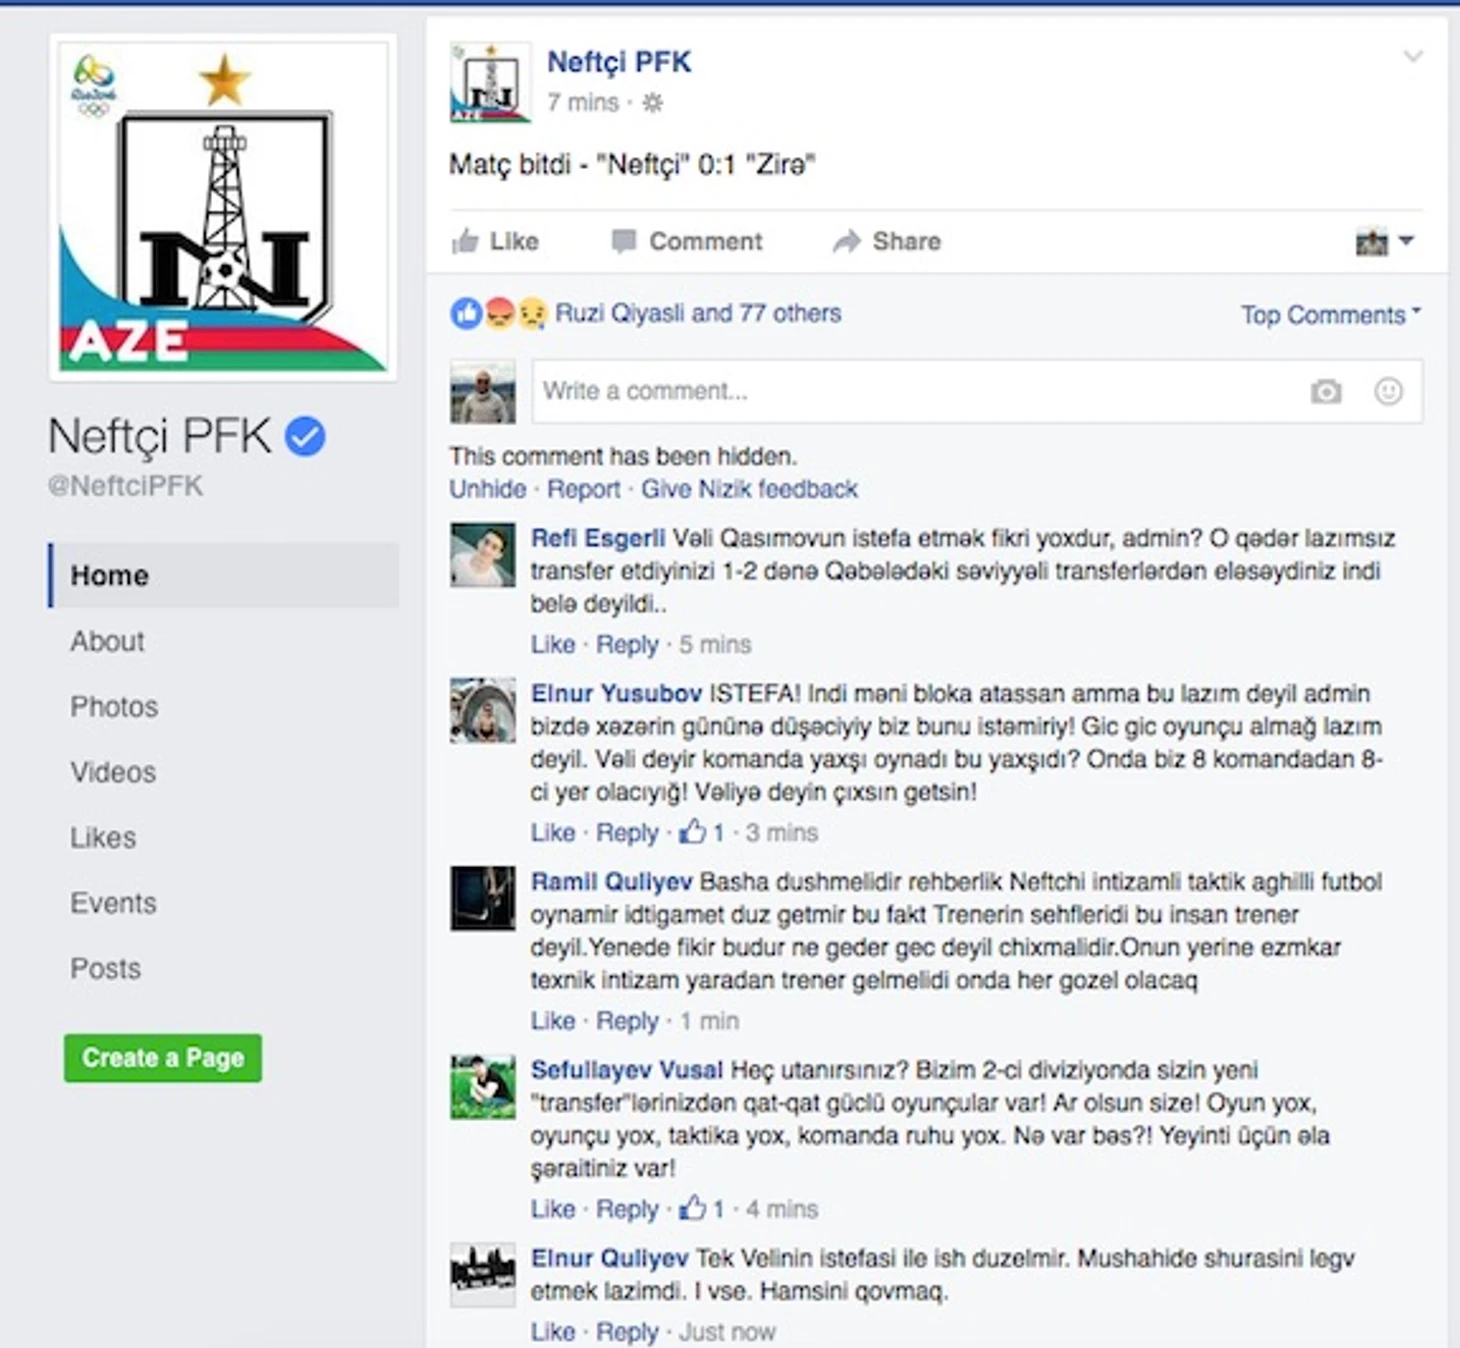Click the angry reaction icon

(499, 314)
